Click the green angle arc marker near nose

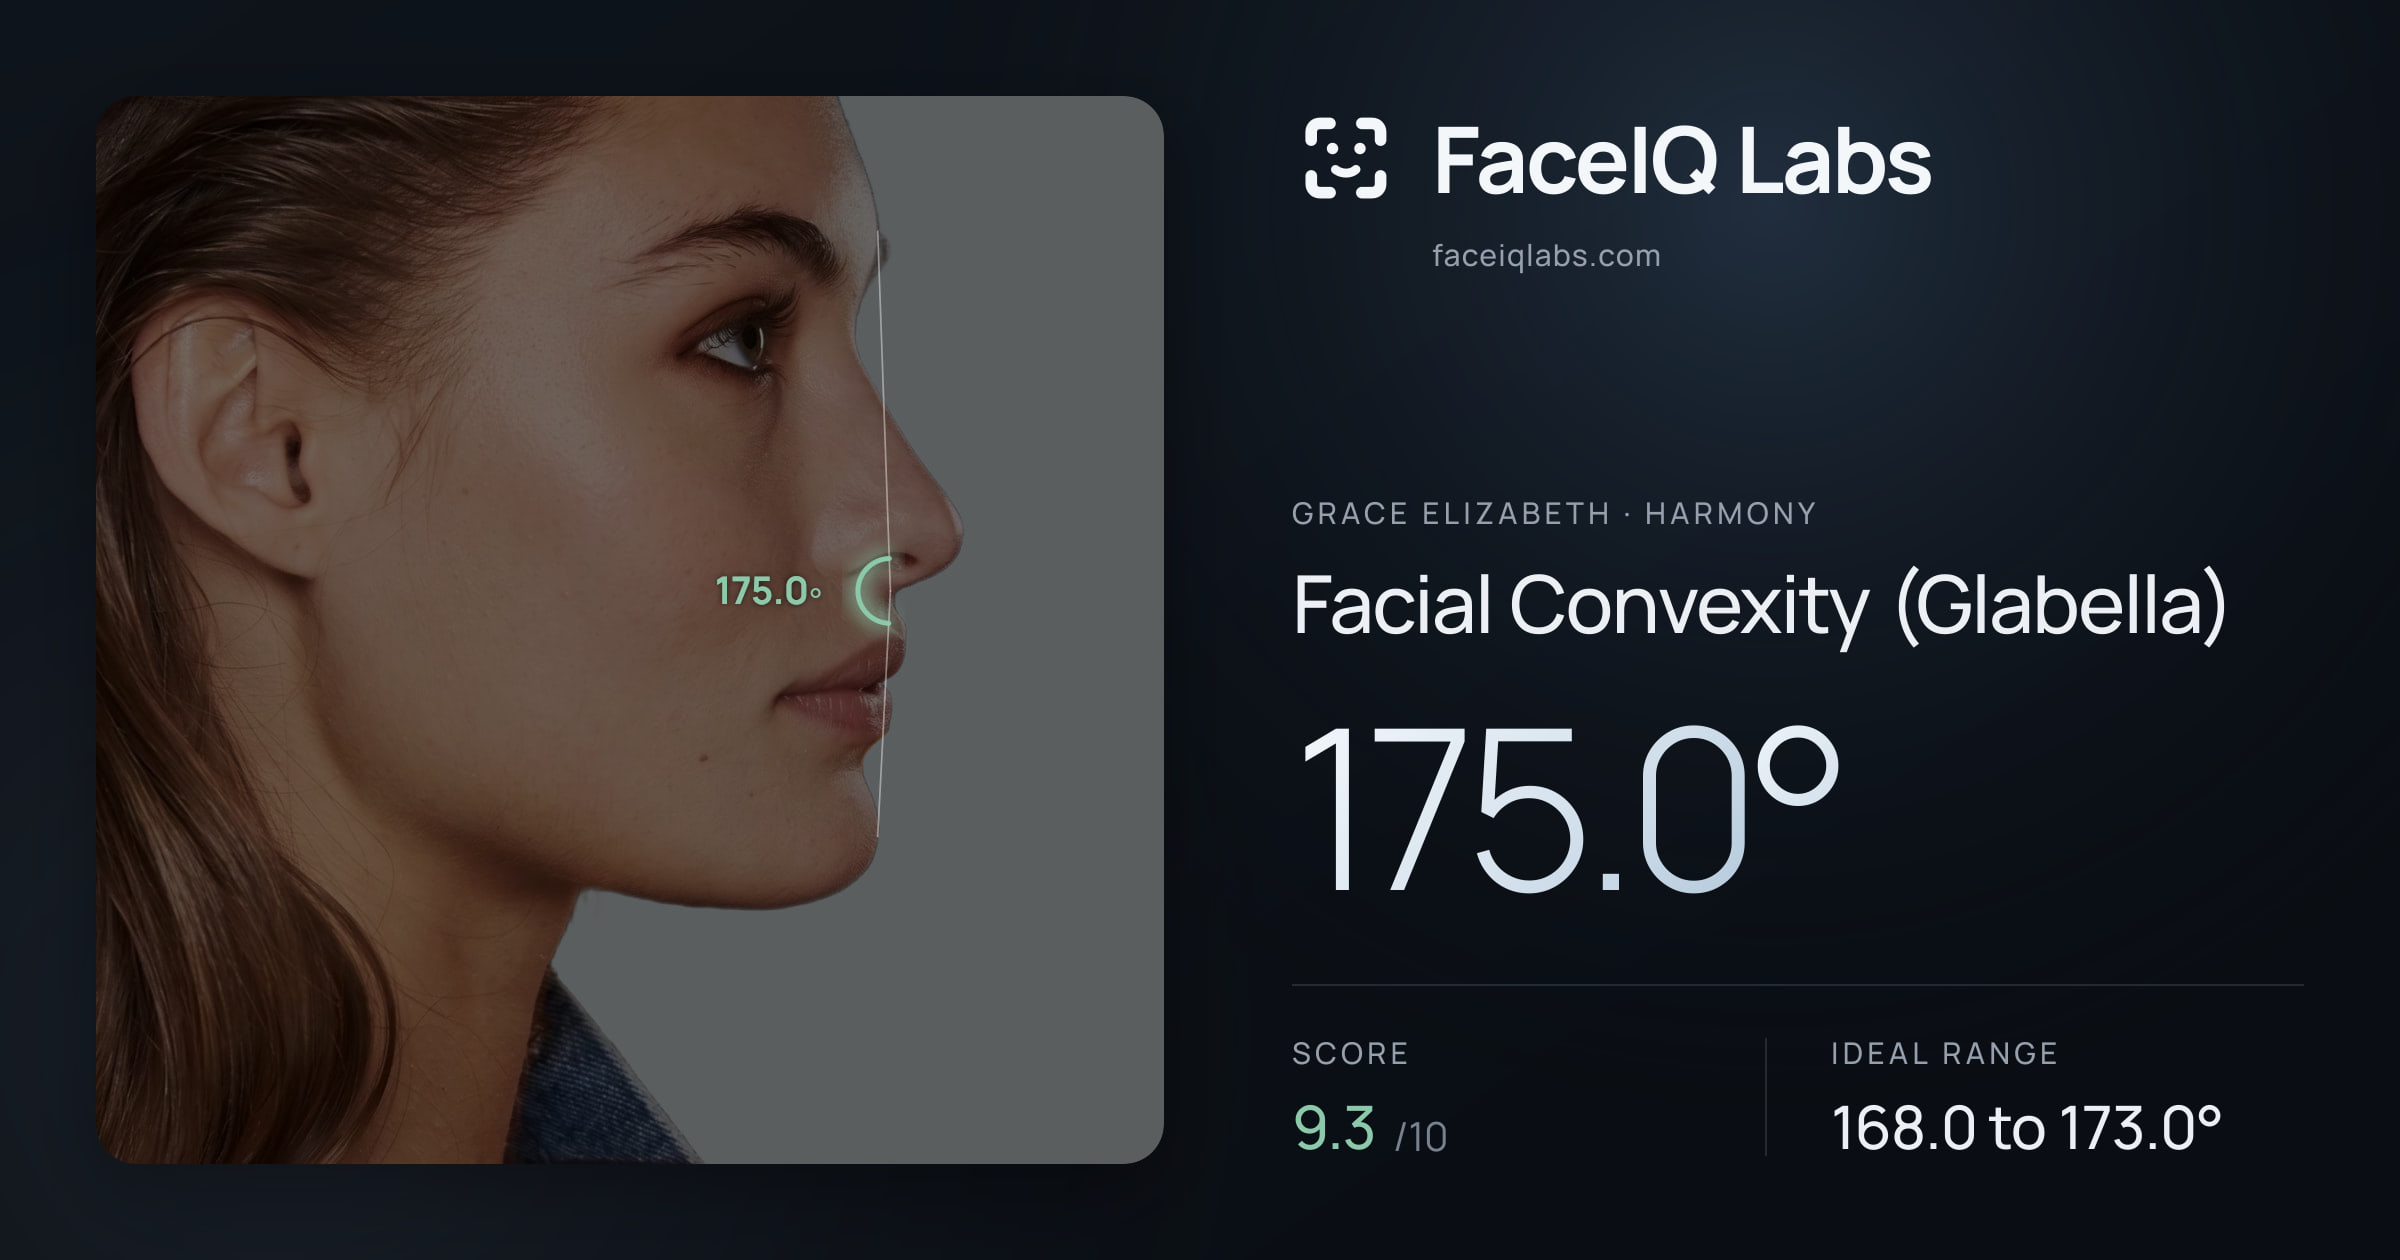pyautogui.click(x=873, y=591)
